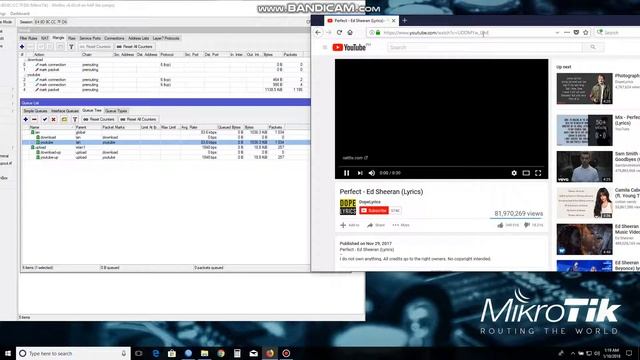Go back in Firefox

(x=318, y=32)
